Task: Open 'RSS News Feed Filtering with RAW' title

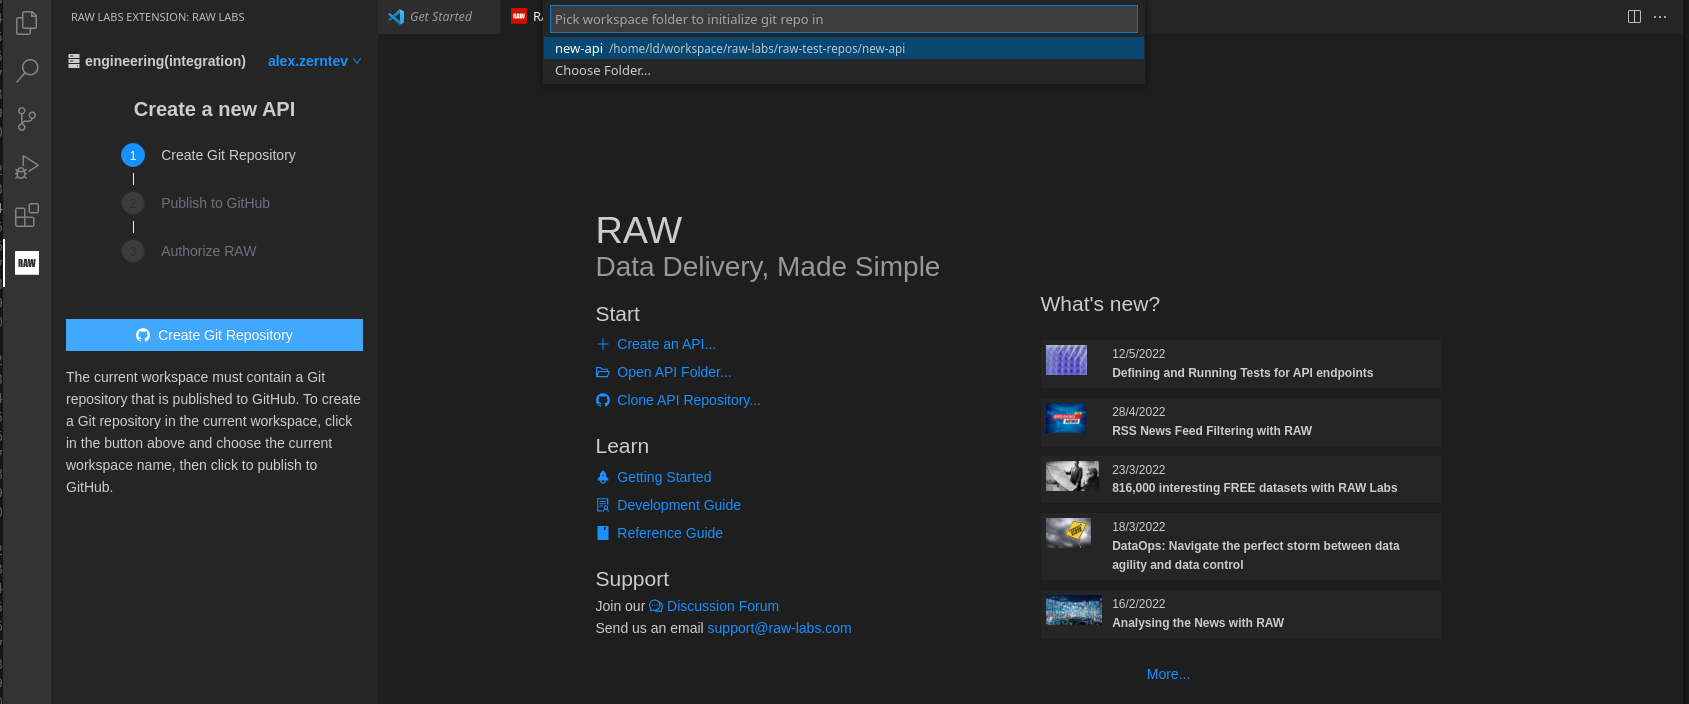Action: point(1212,431)
